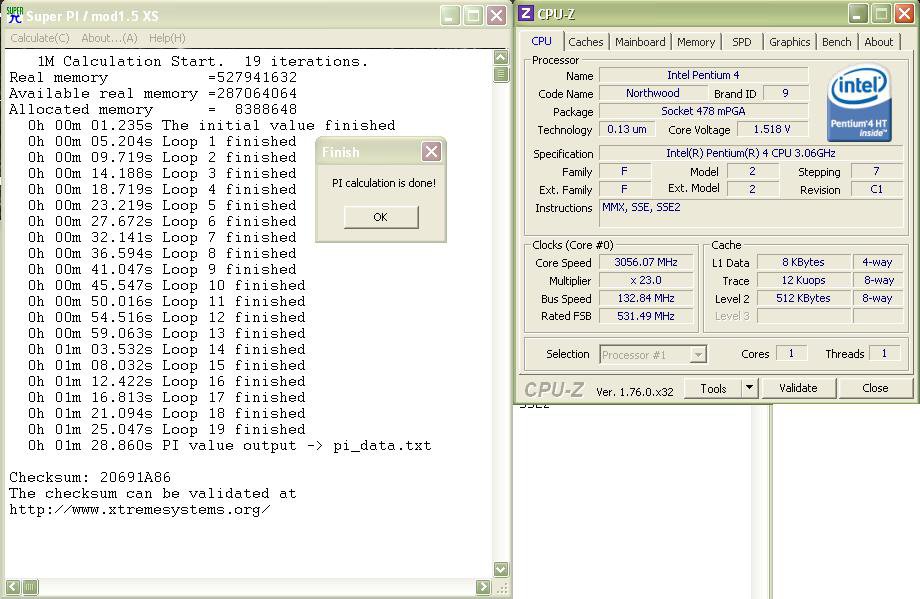Minimize the Super PI window
920x599 pixels.
pos(449,15)
